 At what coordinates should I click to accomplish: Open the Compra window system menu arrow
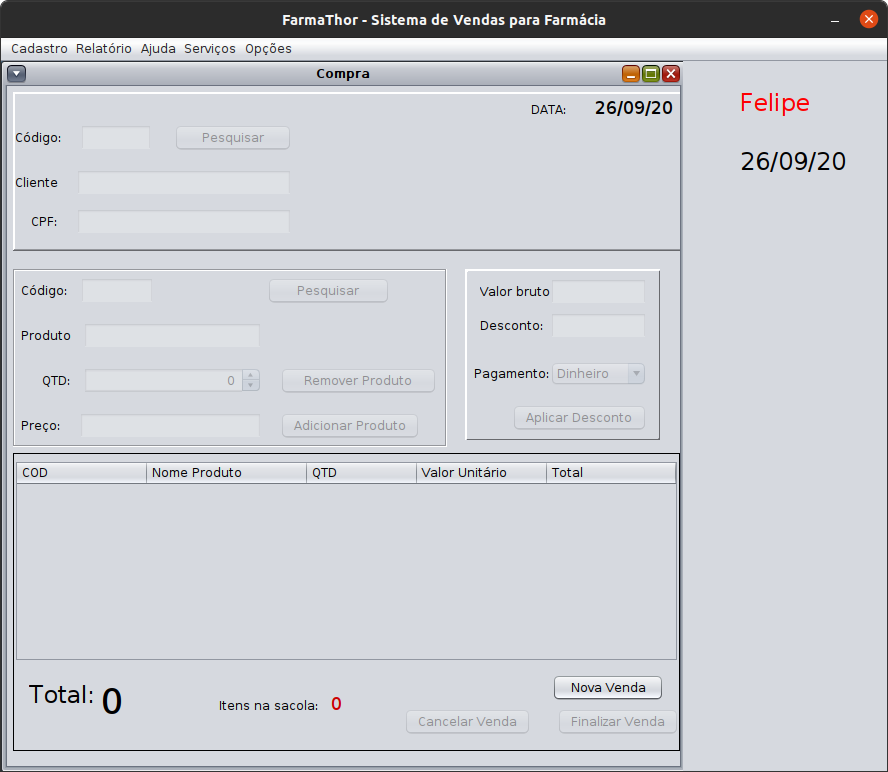(16, 74)
